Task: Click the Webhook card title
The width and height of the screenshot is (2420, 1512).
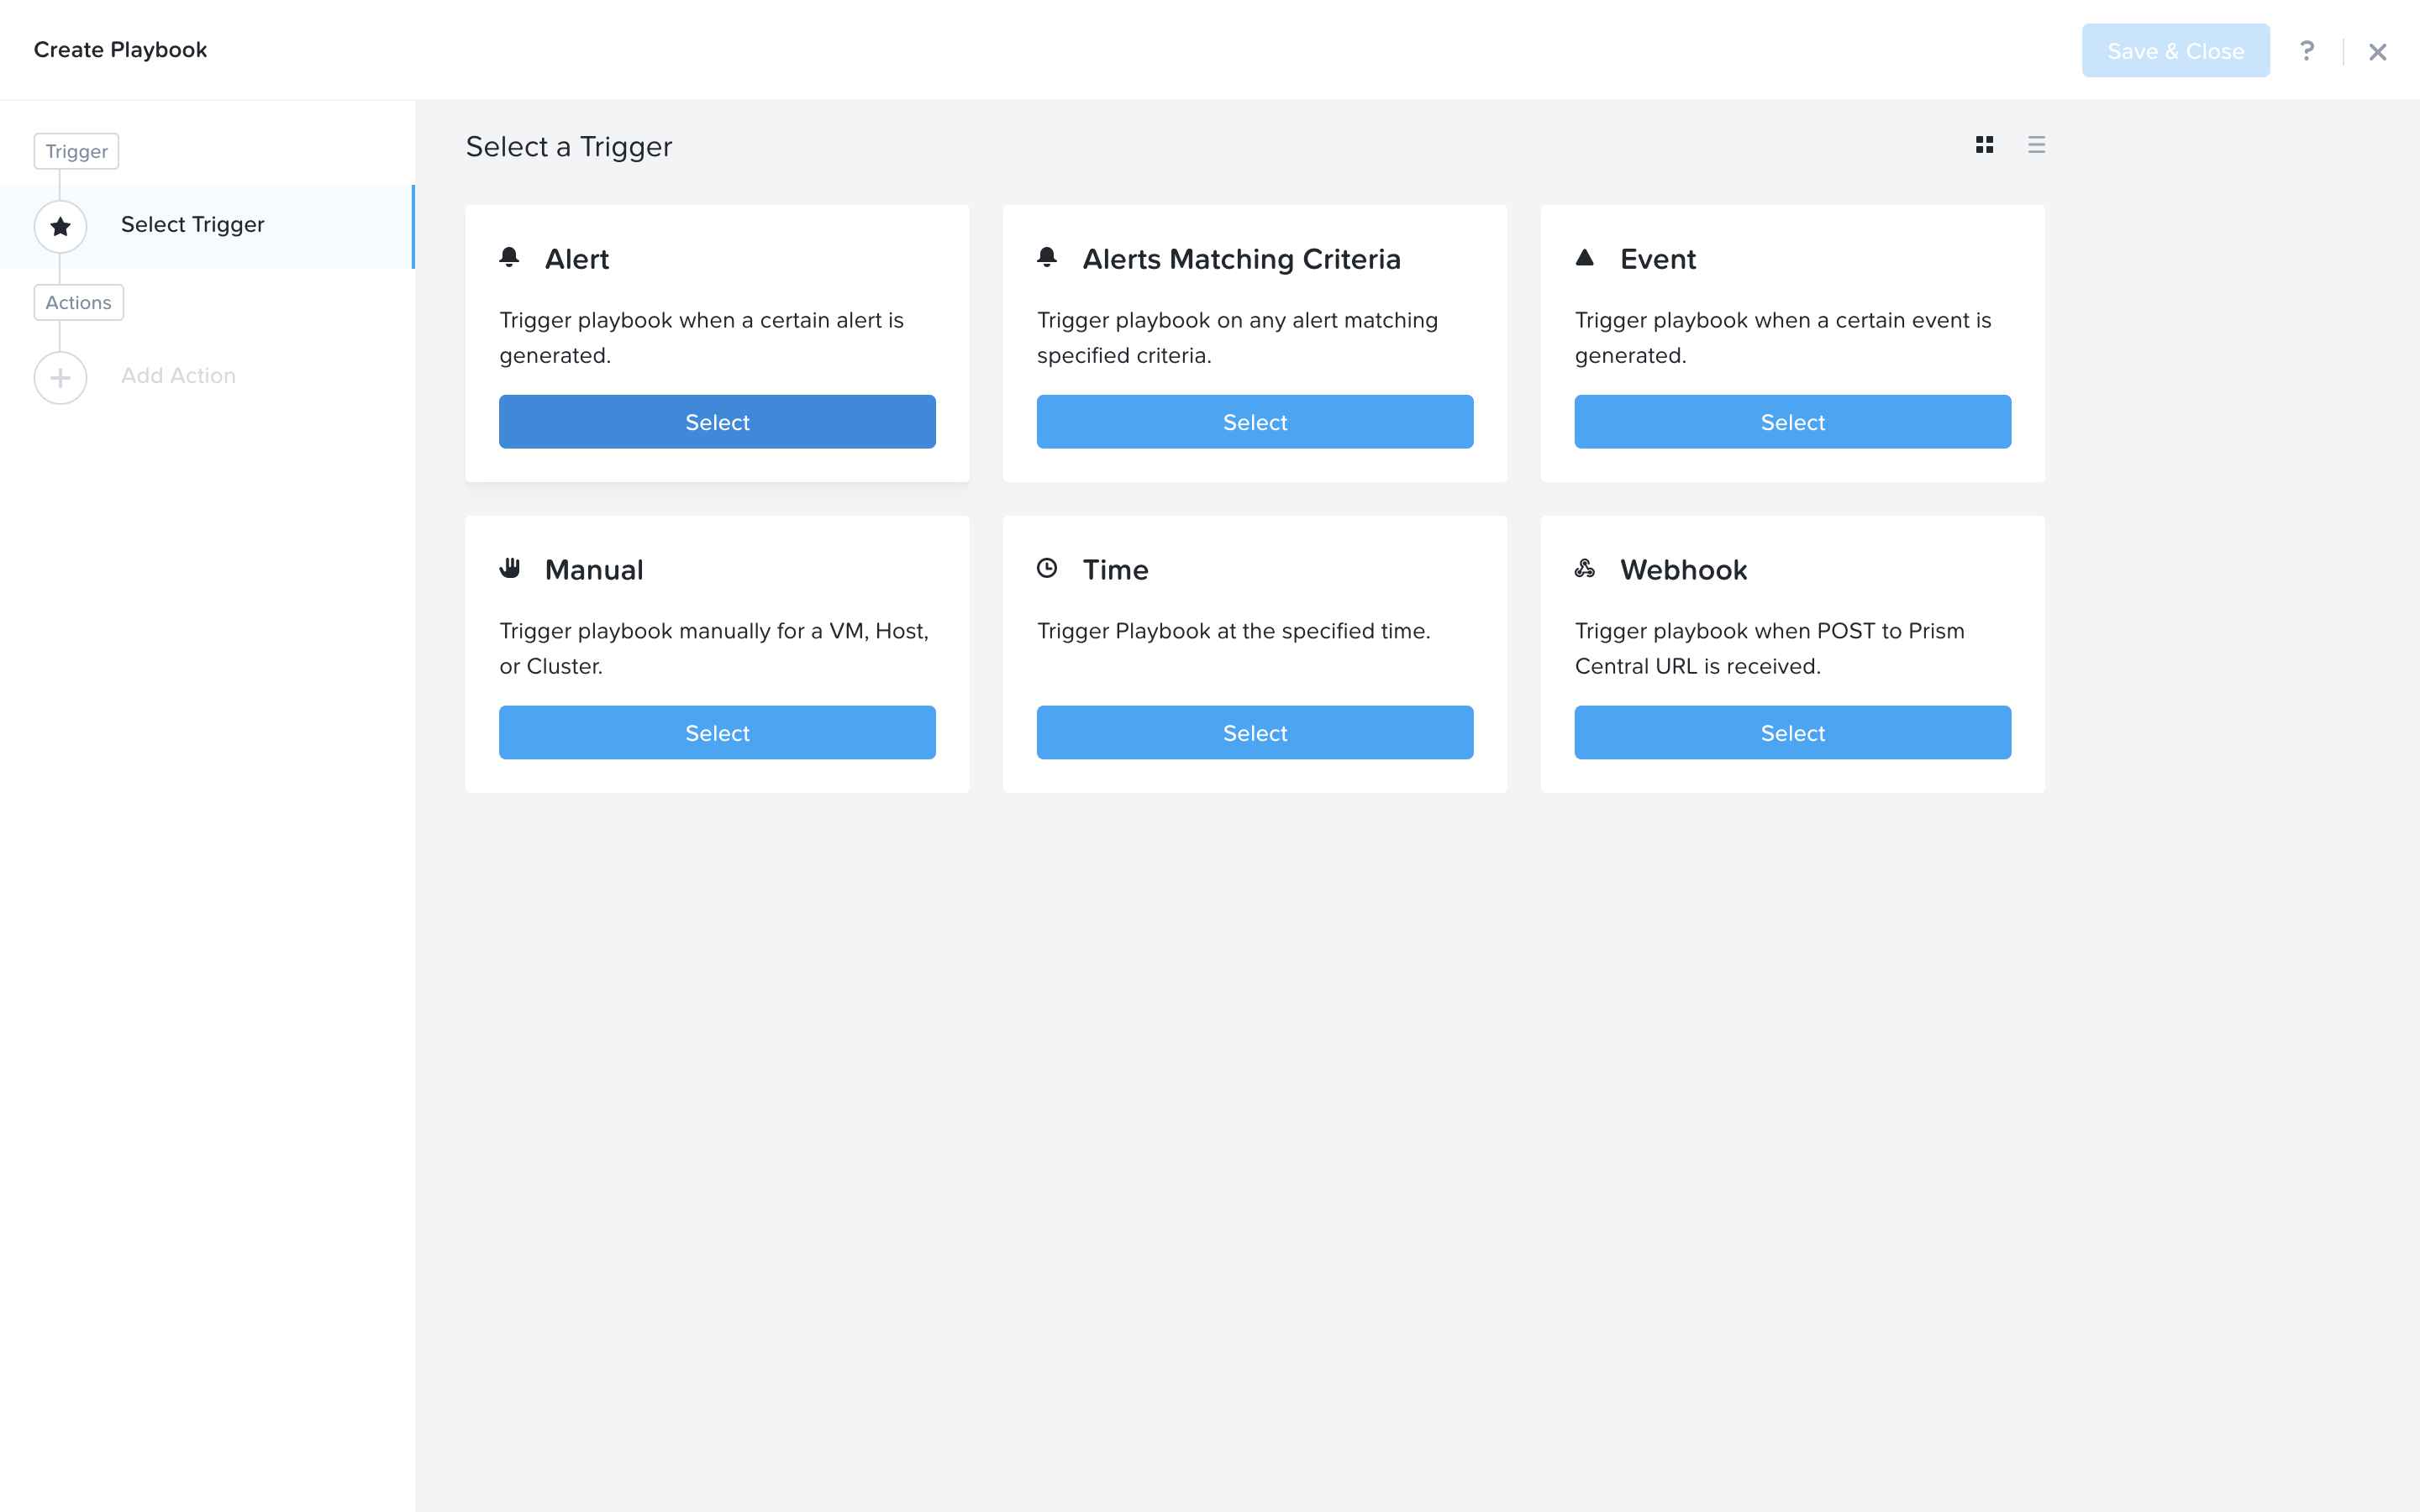Action: [x=1683, y=570]
